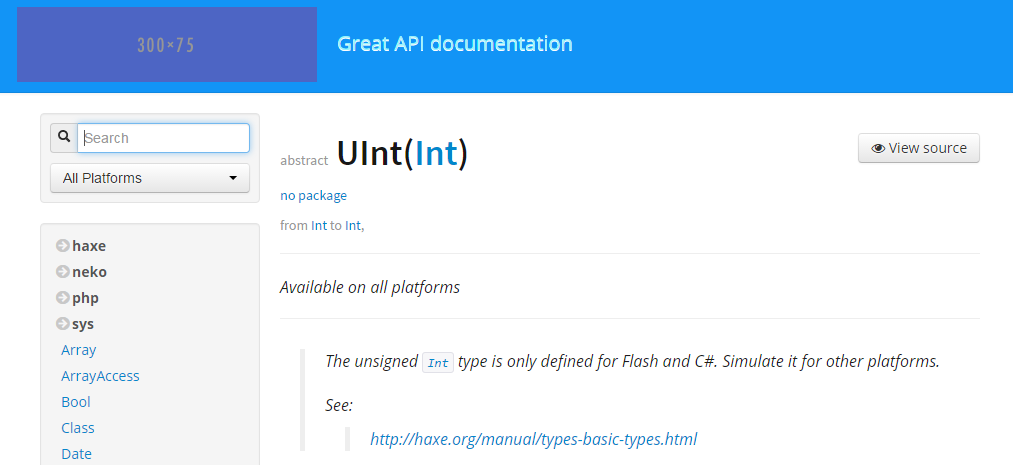Click the eye icon in View source

coord(878,149)
